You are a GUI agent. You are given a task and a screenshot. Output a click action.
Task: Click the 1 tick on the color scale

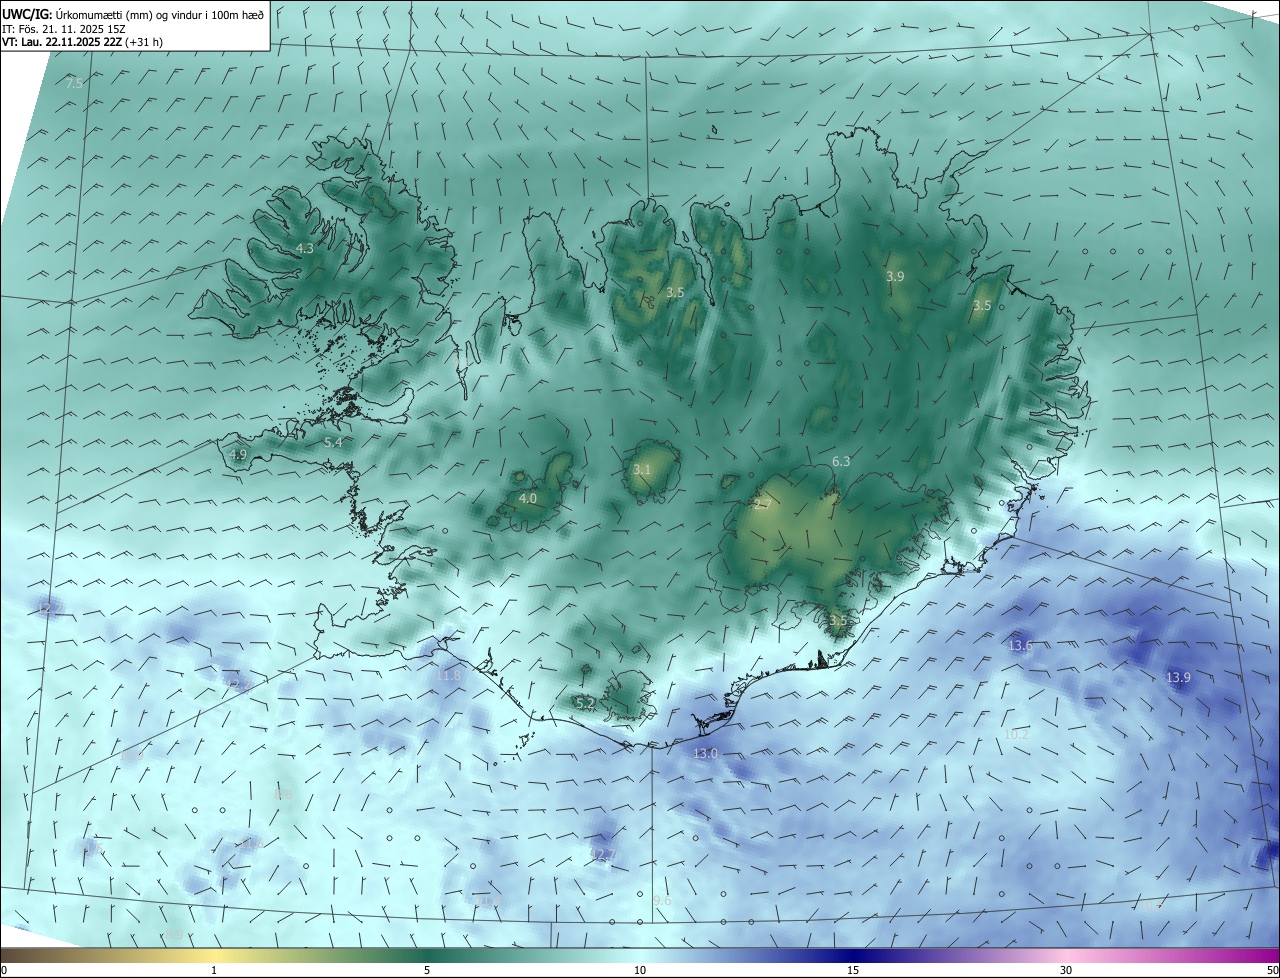click(214, 970)
